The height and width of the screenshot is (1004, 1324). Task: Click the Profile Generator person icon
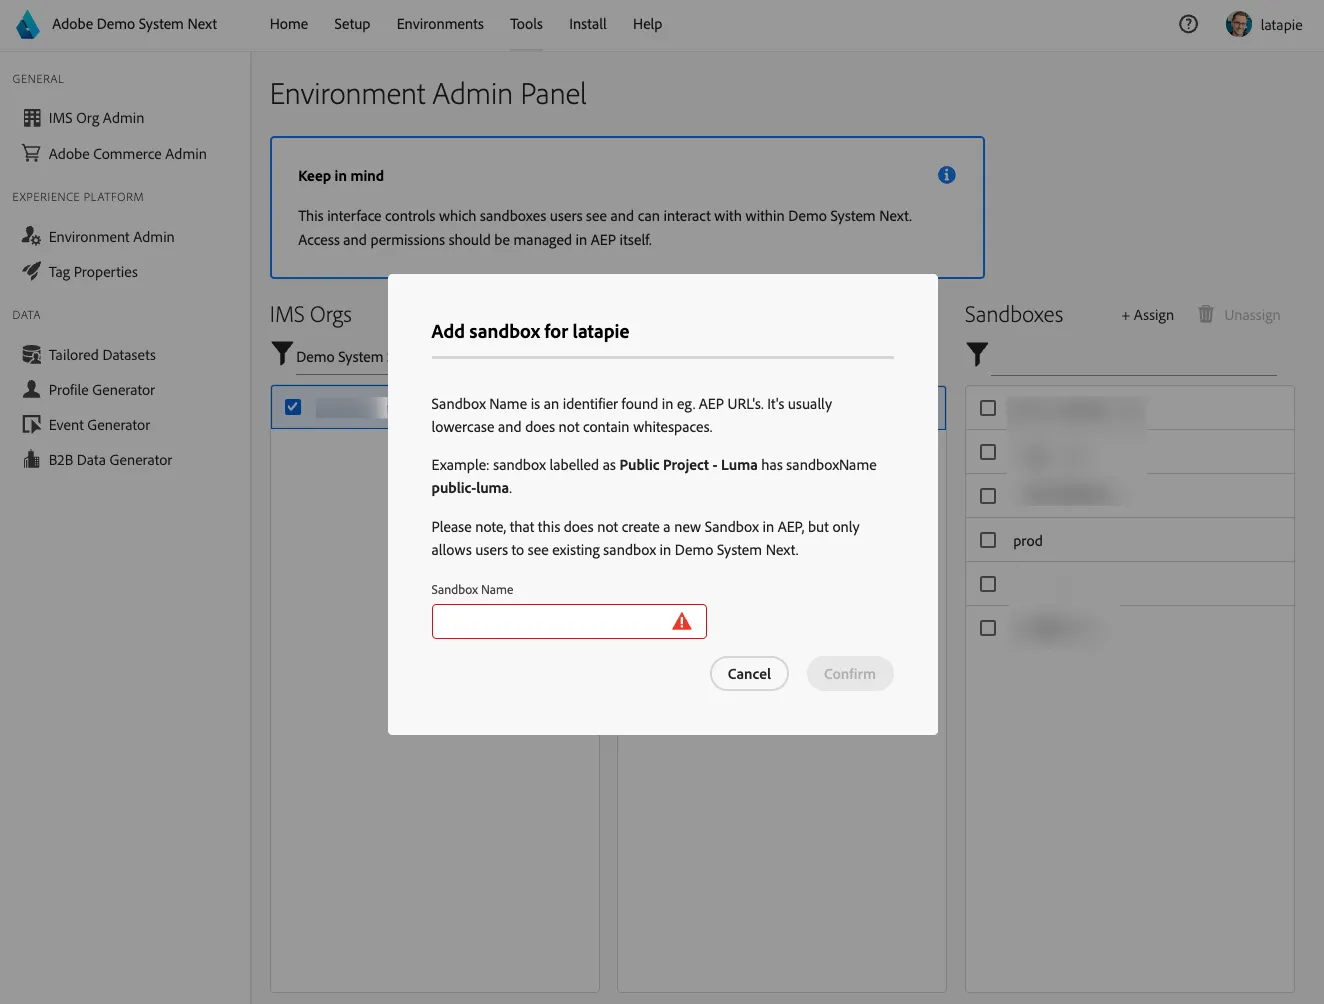tap(32, 389)
